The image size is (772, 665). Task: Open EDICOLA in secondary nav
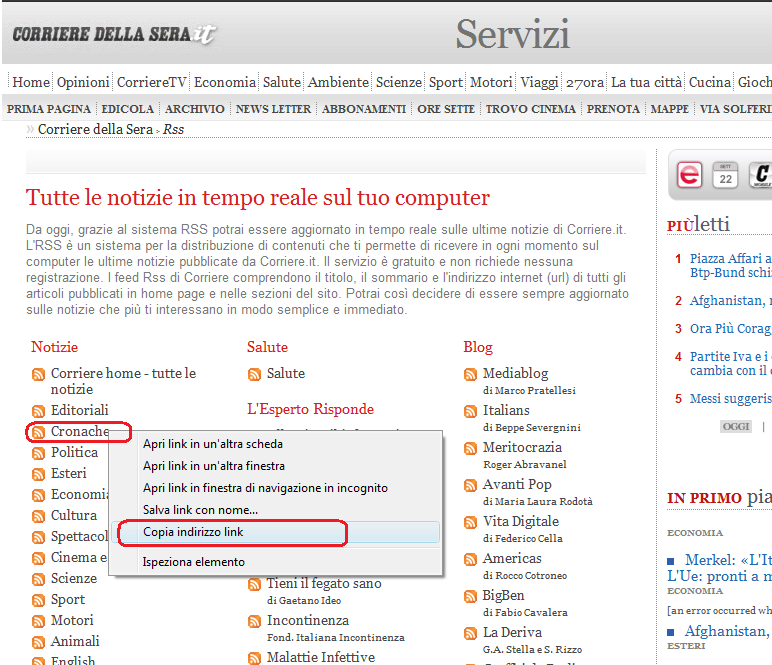click(128, 109)
